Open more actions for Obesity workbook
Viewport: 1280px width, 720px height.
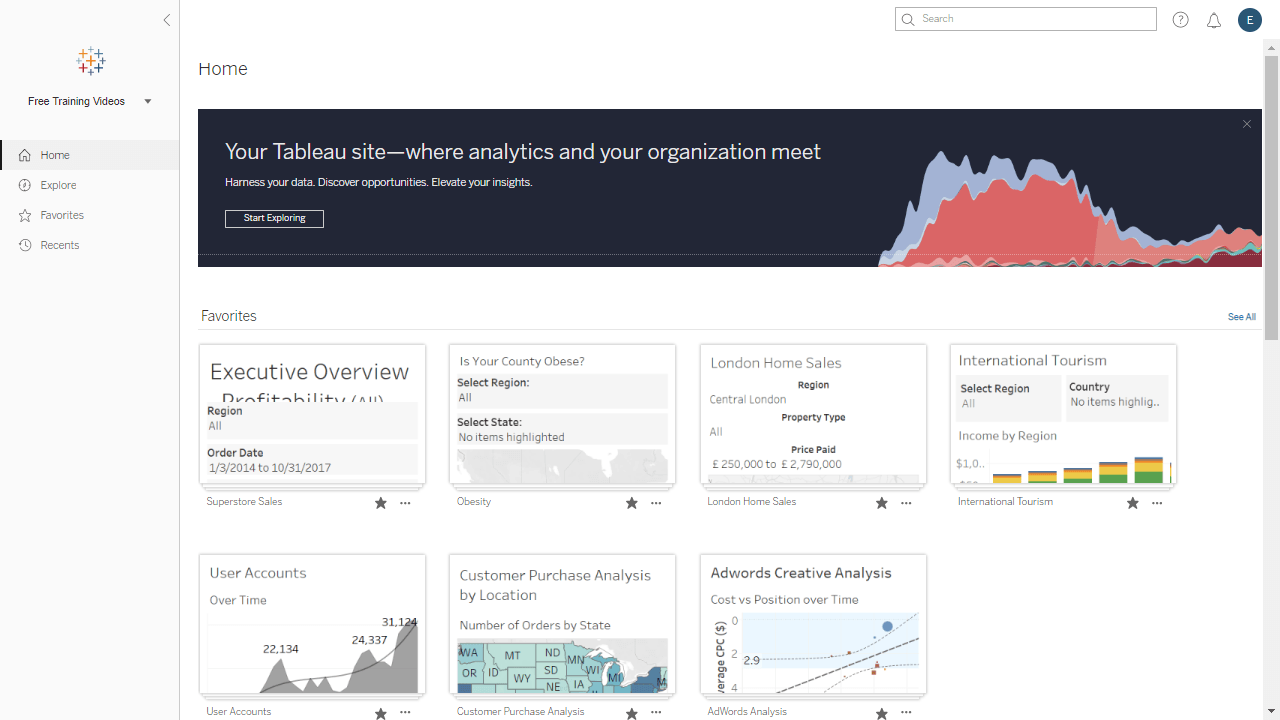[656, 503]
